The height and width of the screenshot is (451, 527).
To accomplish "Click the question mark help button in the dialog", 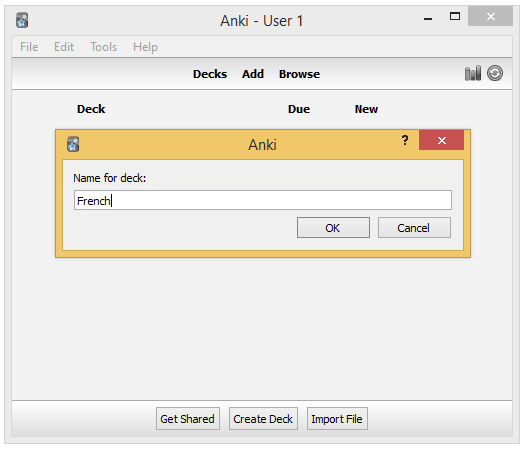I will click(x=405, y=140).
